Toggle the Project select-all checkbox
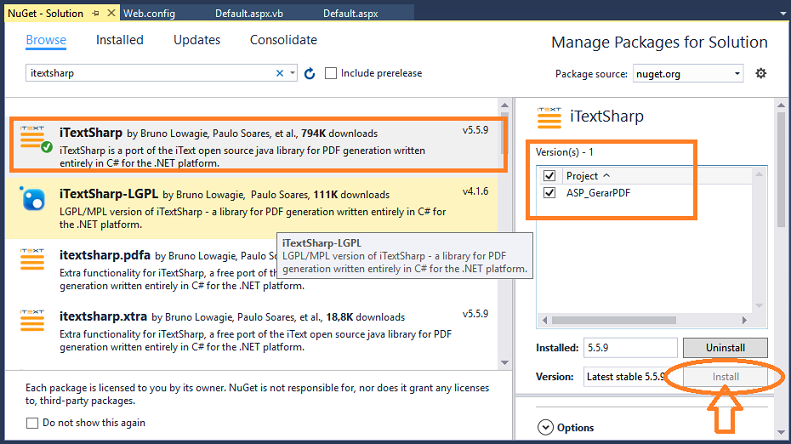This screenshot has width=791, height=444. click(x=549, y=176)
